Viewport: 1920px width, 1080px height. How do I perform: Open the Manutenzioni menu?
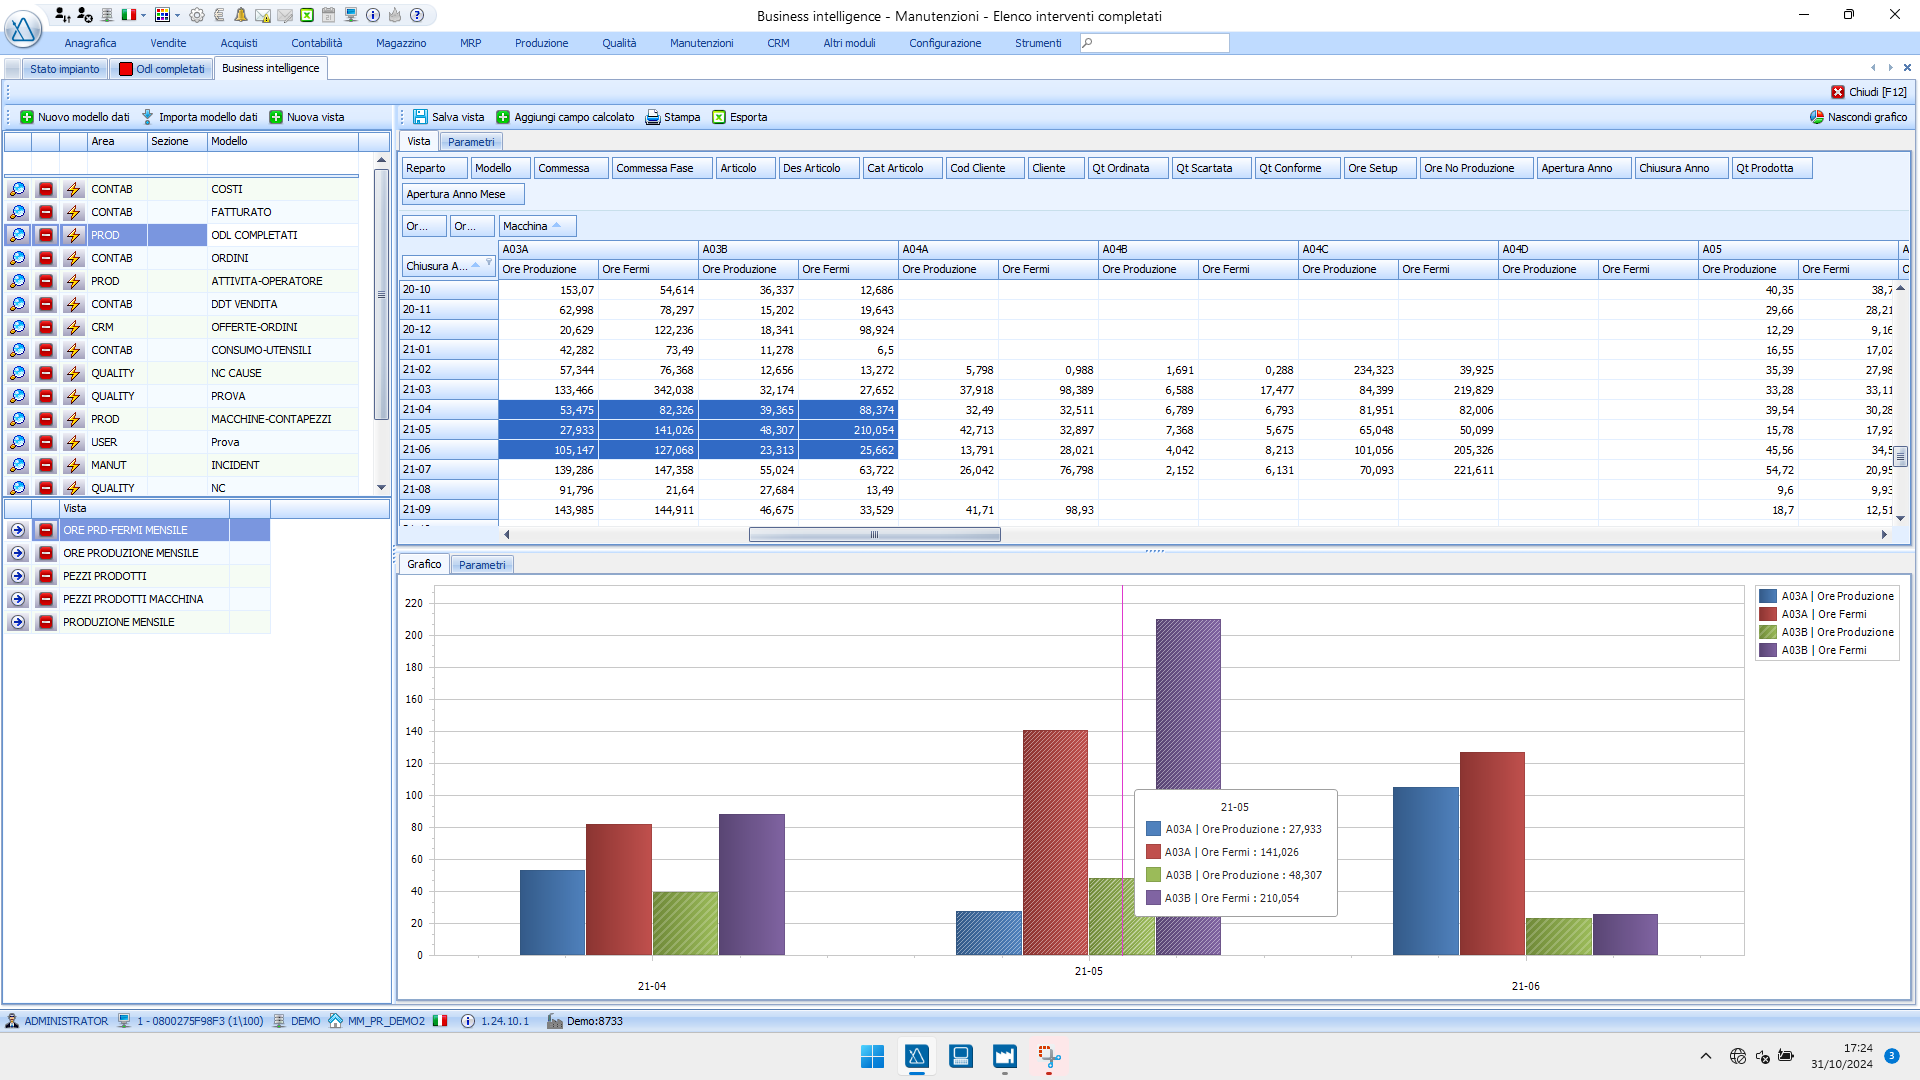point(701,43)
